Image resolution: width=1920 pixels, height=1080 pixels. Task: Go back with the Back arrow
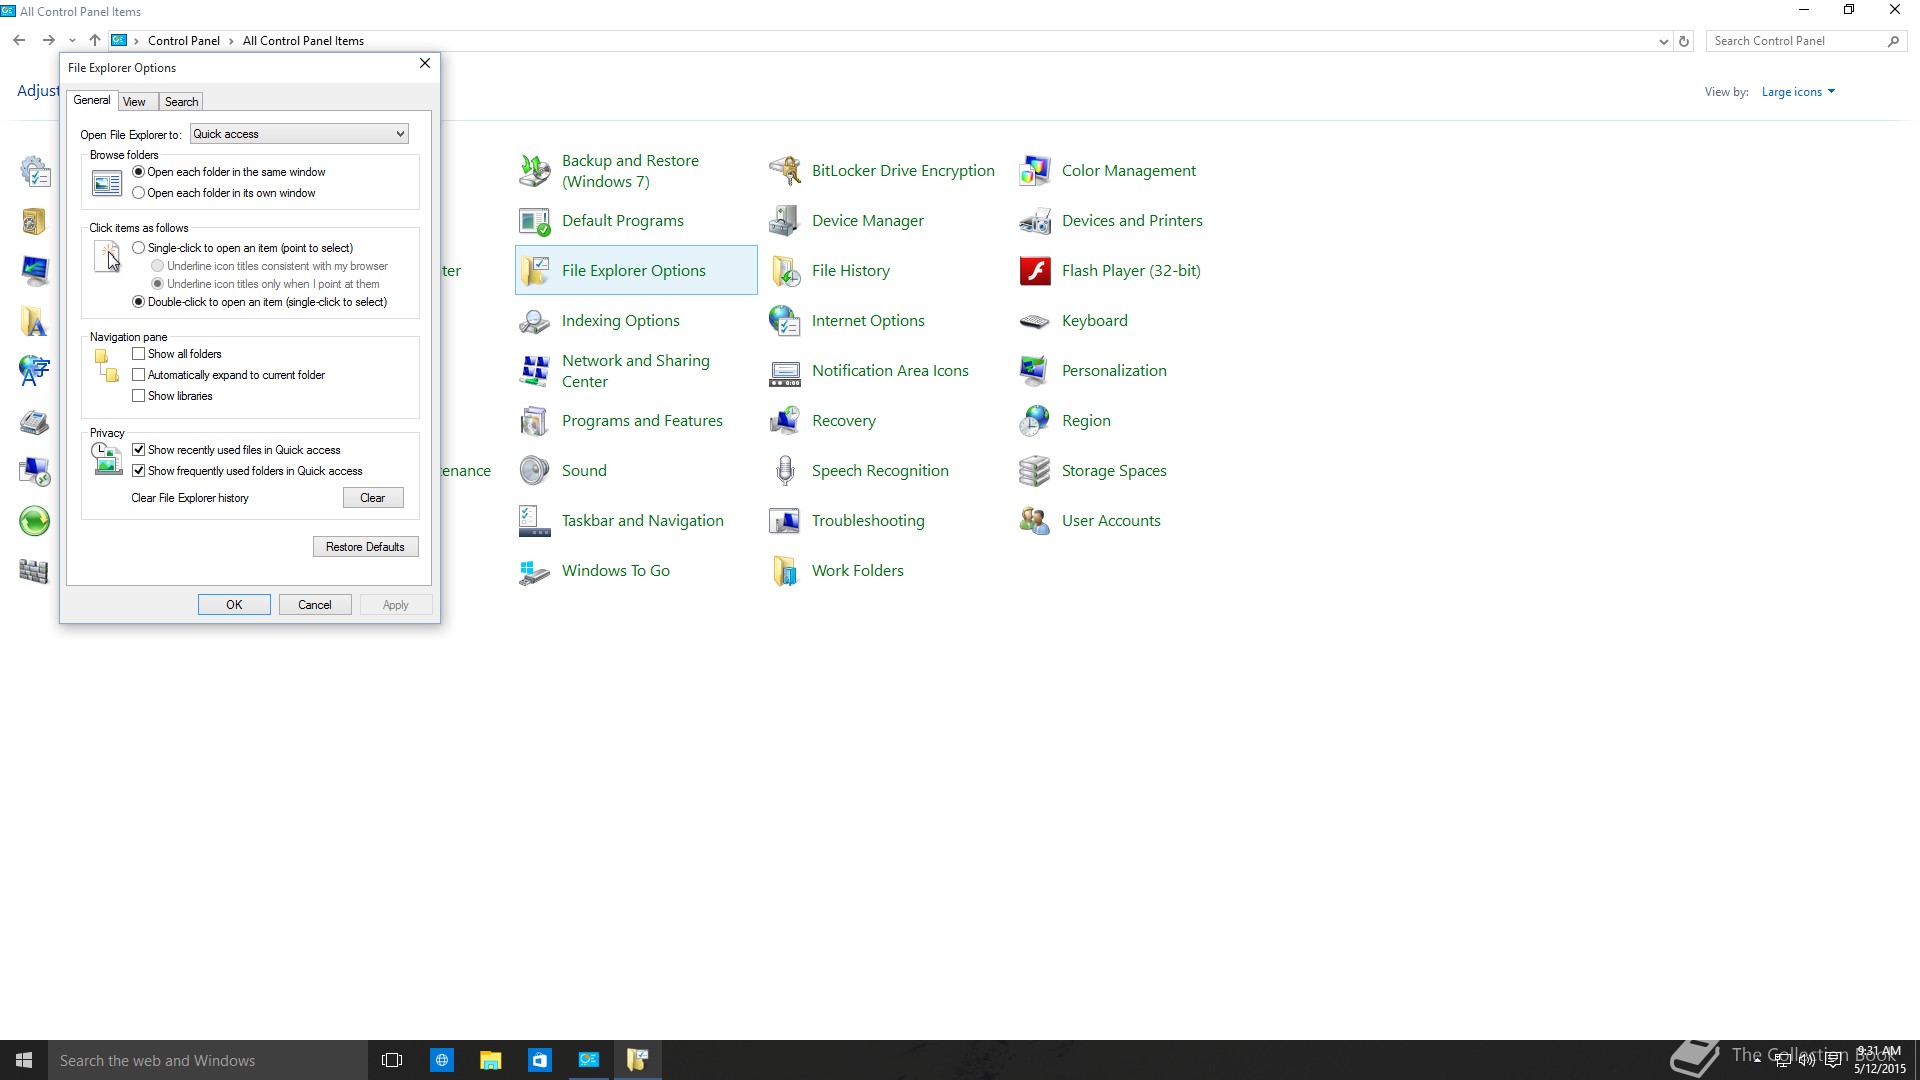19,41
